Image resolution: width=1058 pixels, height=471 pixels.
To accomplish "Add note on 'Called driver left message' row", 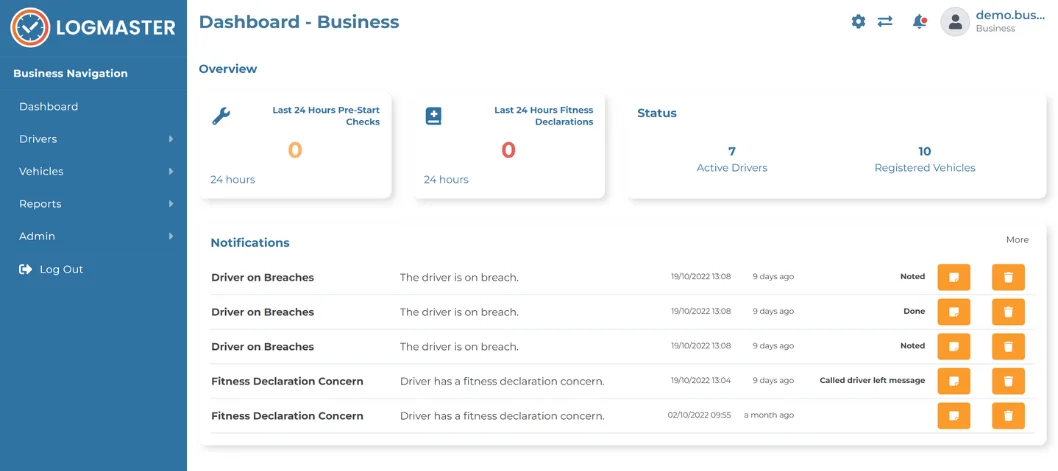I will [x=953, y=381].
